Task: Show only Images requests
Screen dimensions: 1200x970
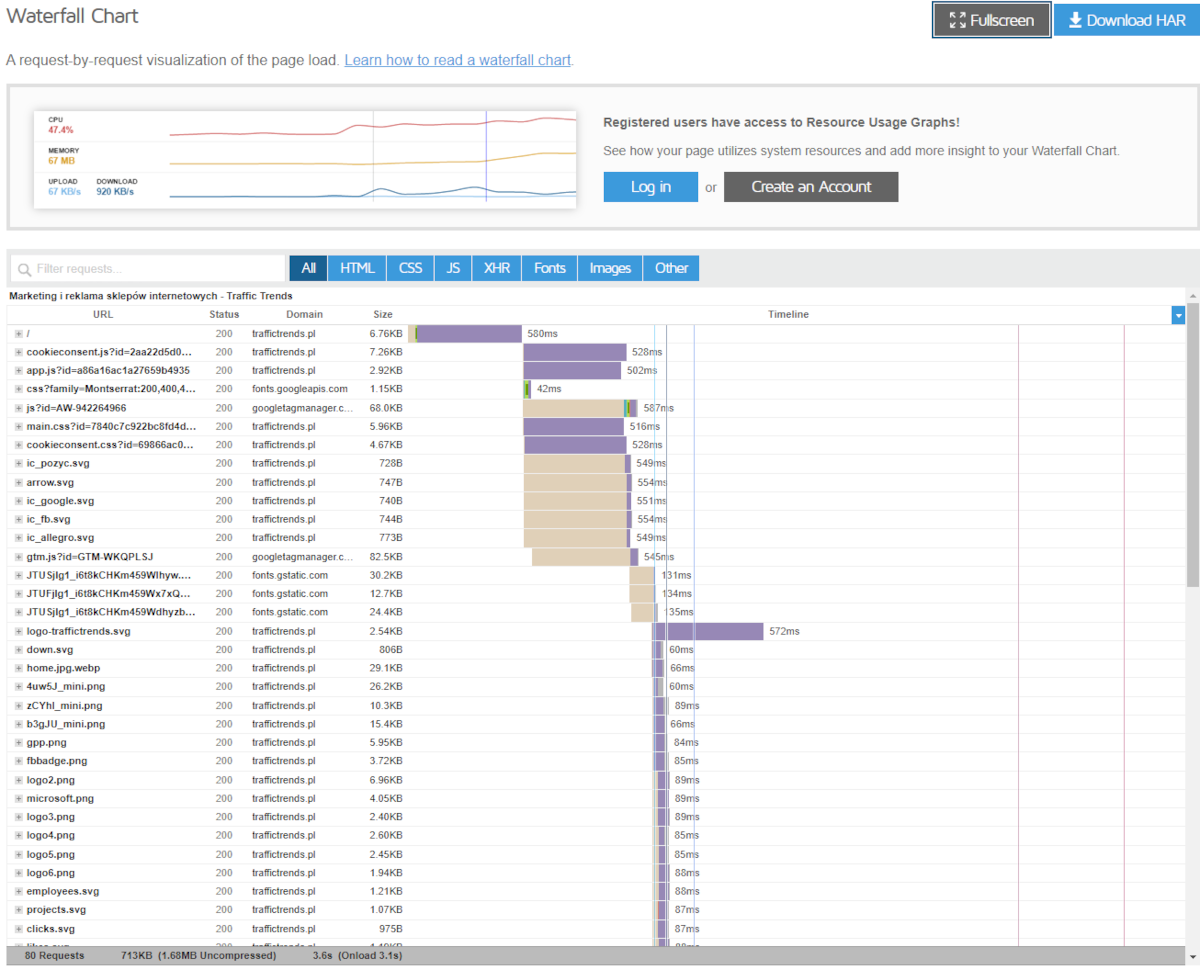Action: (x=610, y=268)
